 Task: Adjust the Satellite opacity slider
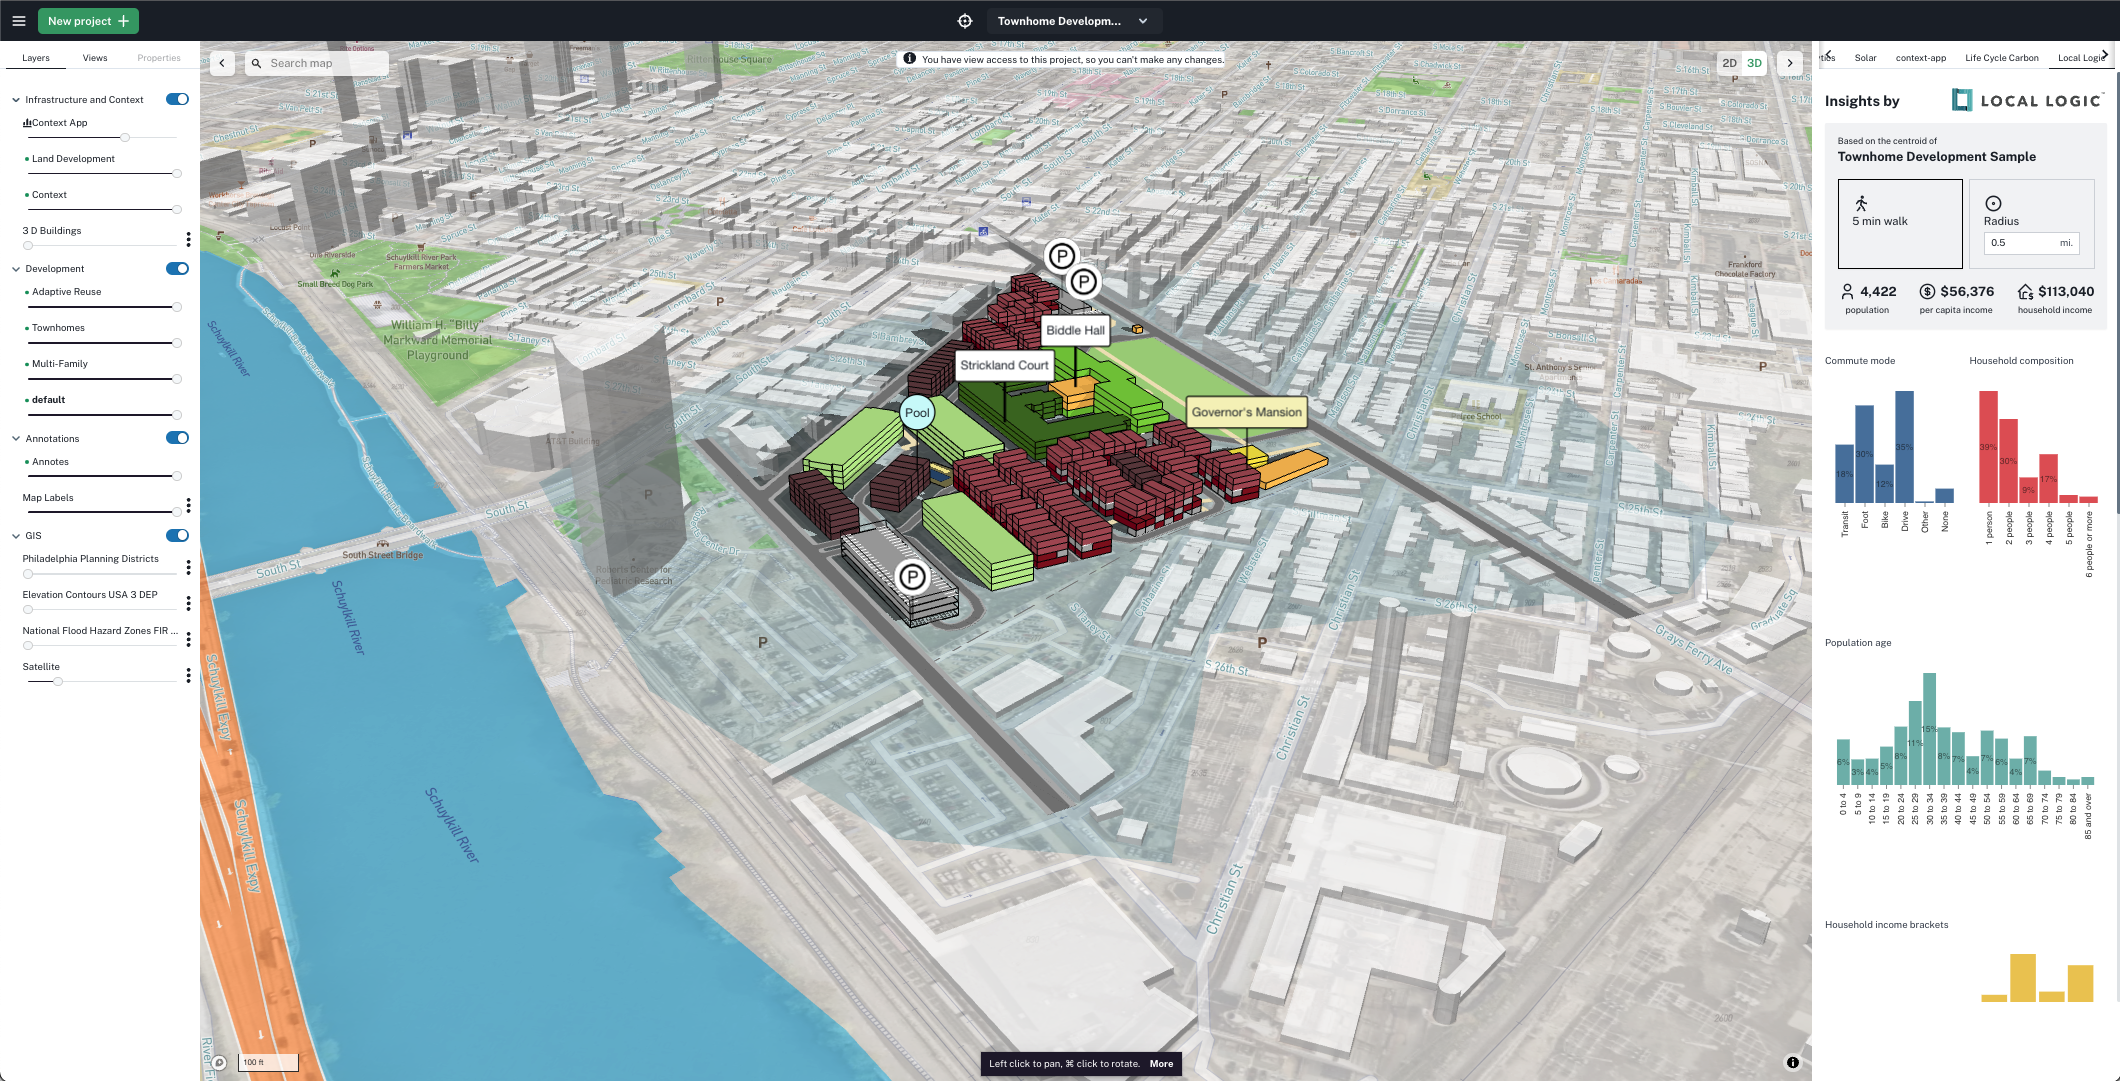click(58, 681)
